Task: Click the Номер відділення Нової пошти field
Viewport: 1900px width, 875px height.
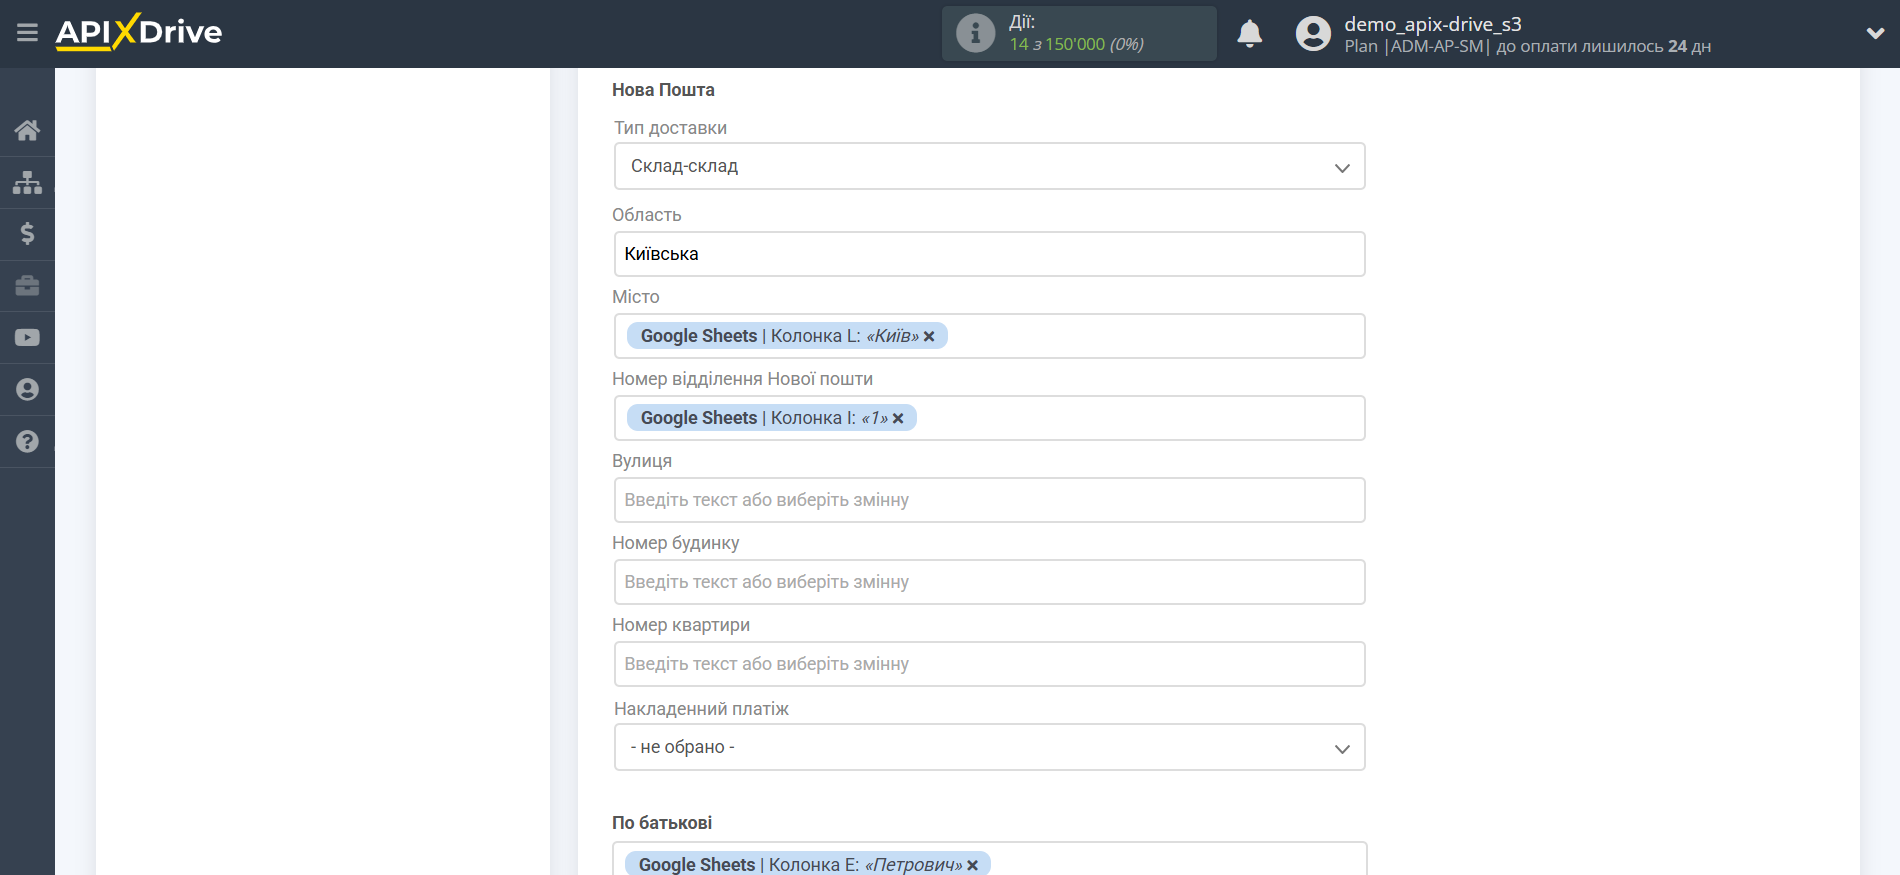Action: (989, 418)
